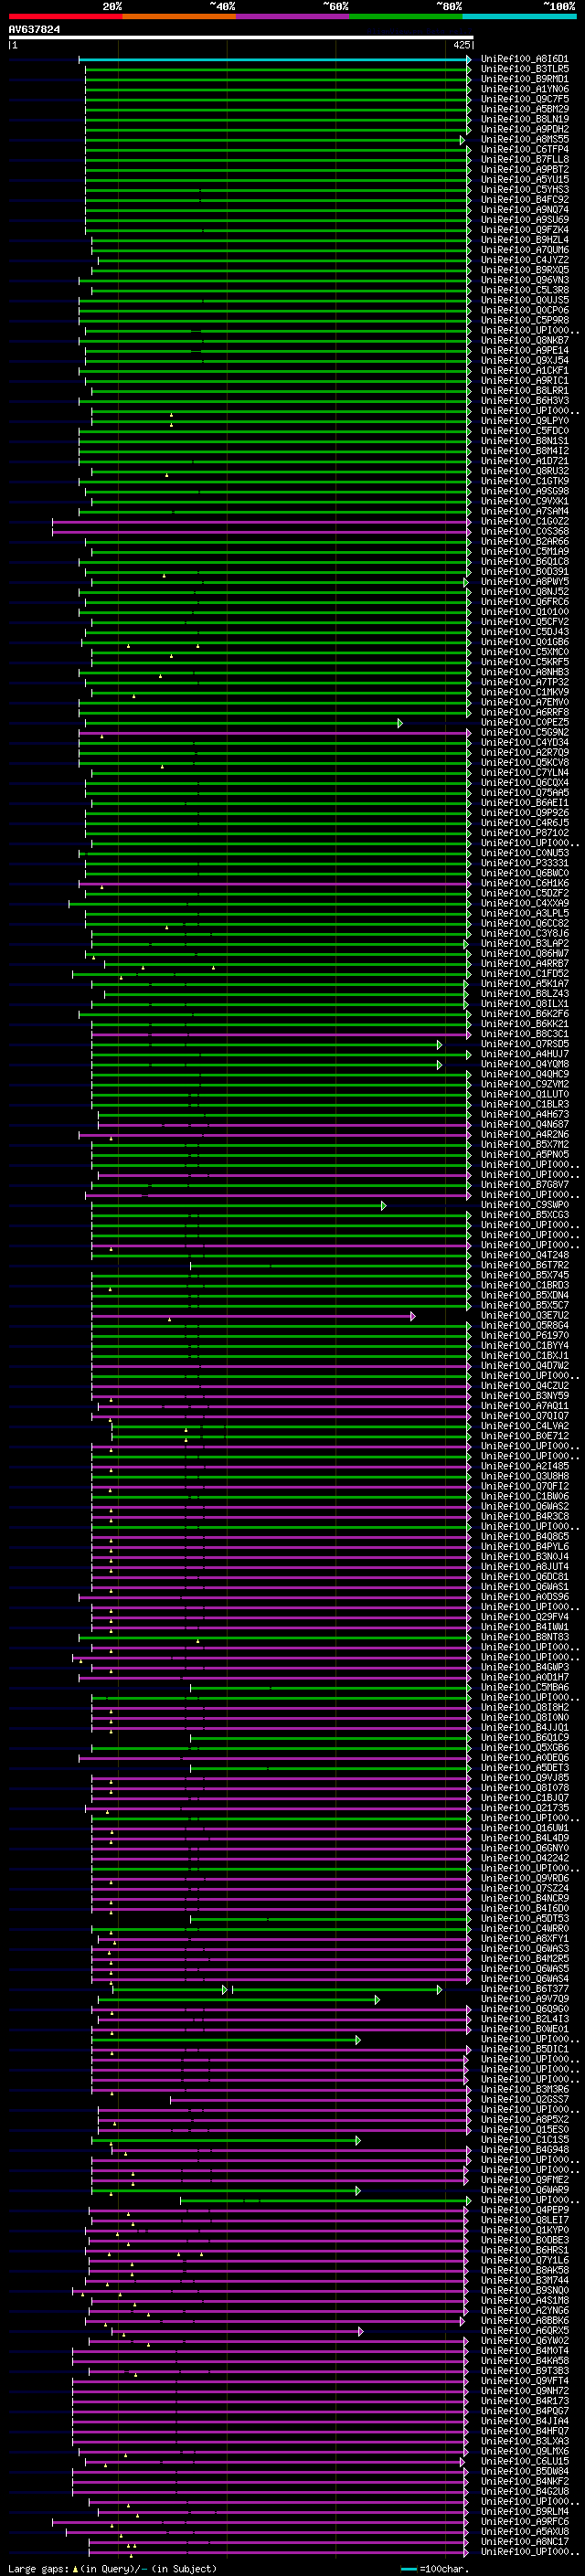Select hit label UniRef100_B8LN19

click(x=524, y=120)
